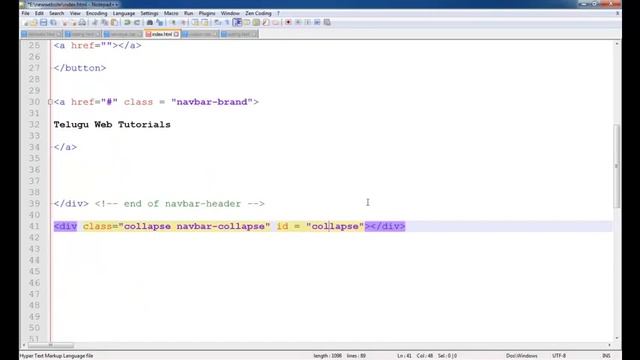Viewport: 640px width, 360px height.
Task: Open the Zen Coding menu
Action: click(258, 13)
